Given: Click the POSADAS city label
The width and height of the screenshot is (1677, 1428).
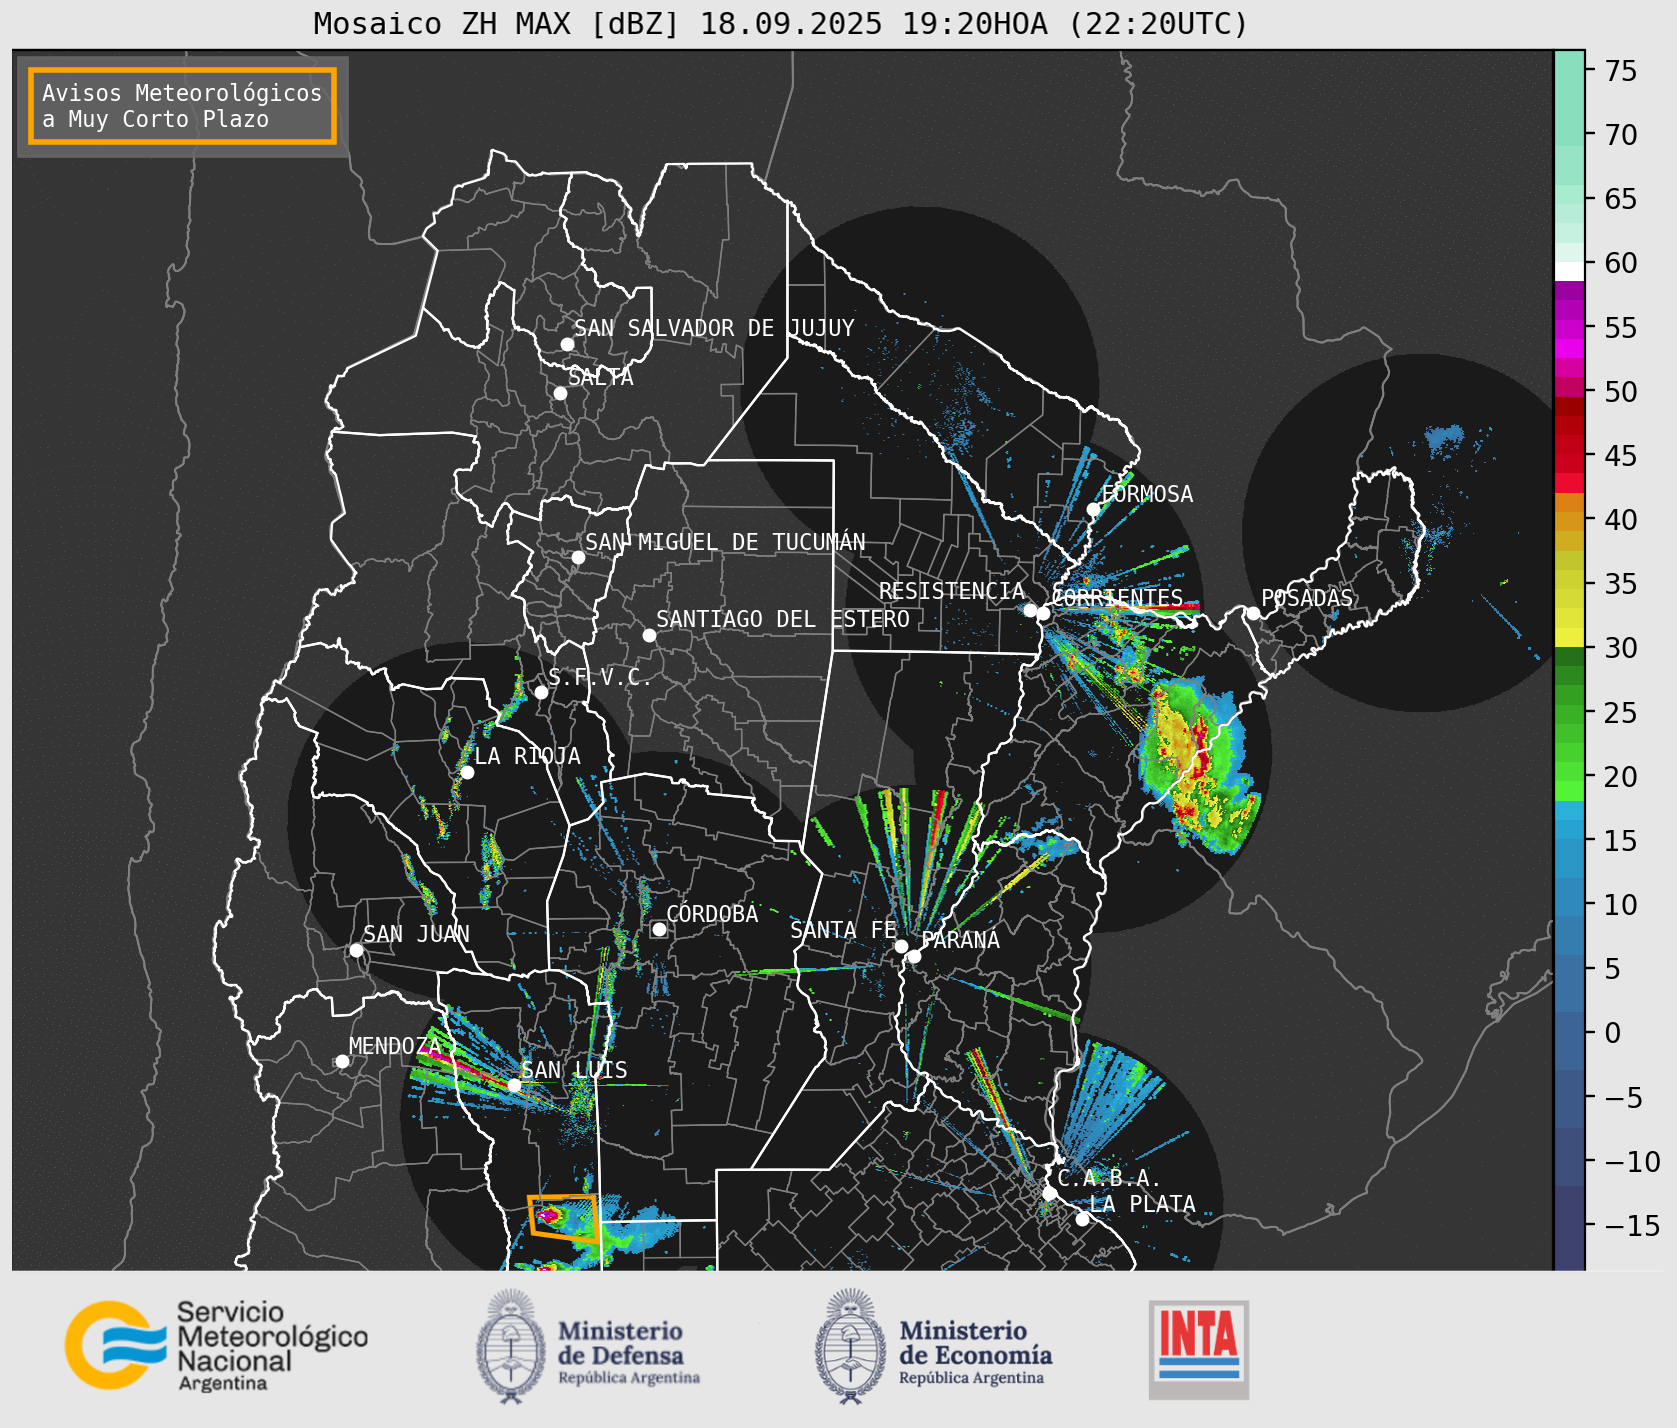Looking at the screenshot, I should tap(1306, 598).
